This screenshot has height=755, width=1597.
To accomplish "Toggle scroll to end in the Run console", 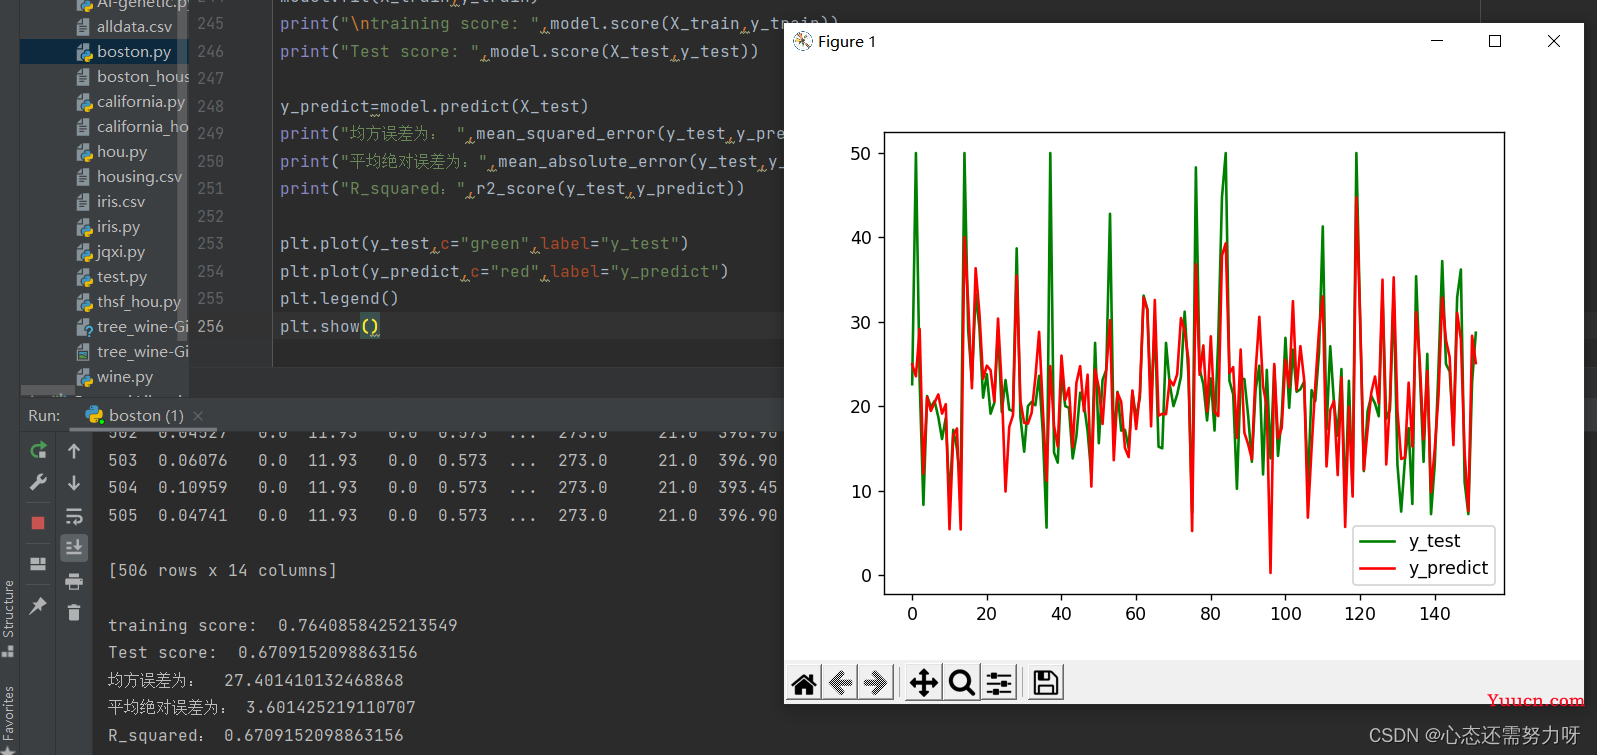I will [x=74, y=548].
